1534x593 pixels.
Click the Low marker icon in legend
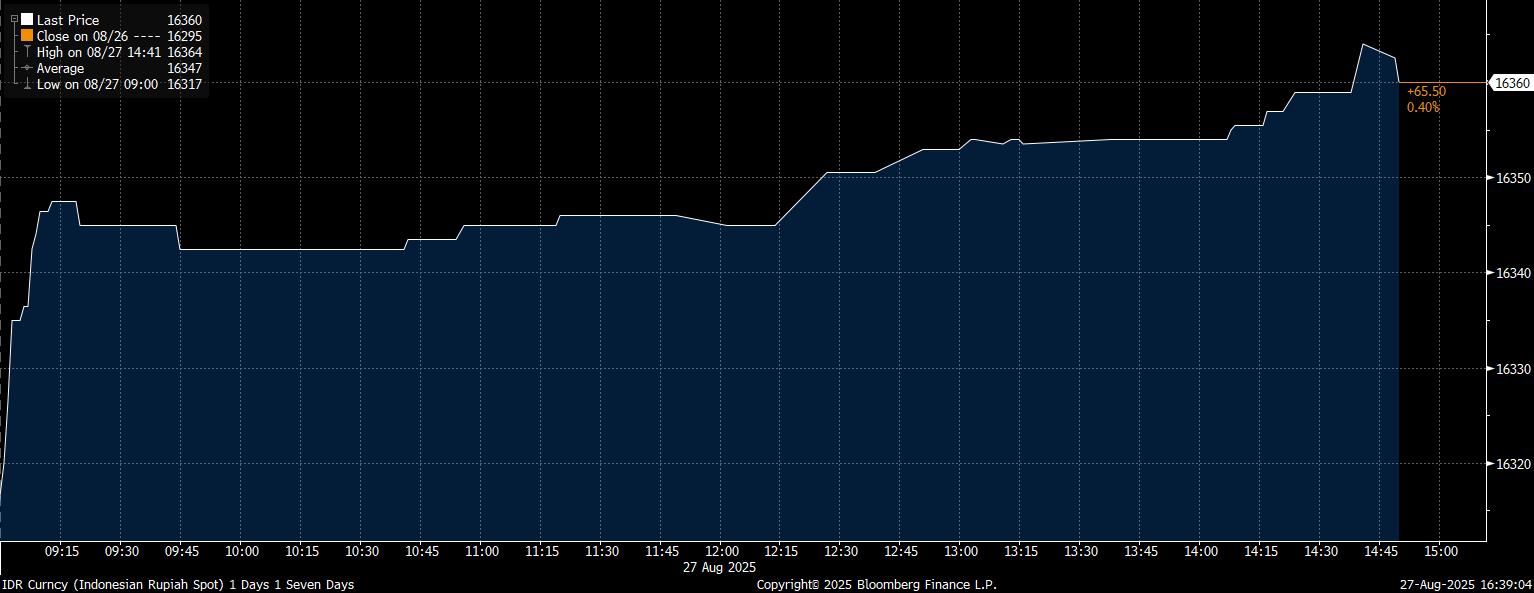click(x=27, y=85)
